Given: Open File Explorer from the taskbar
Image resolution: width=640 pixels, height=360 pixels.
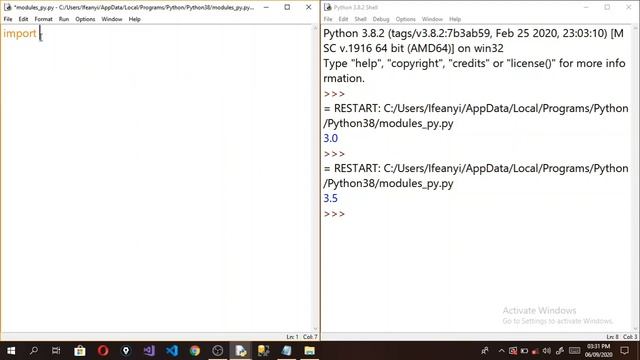Looking at the screenshot, I should click(309, 351).
